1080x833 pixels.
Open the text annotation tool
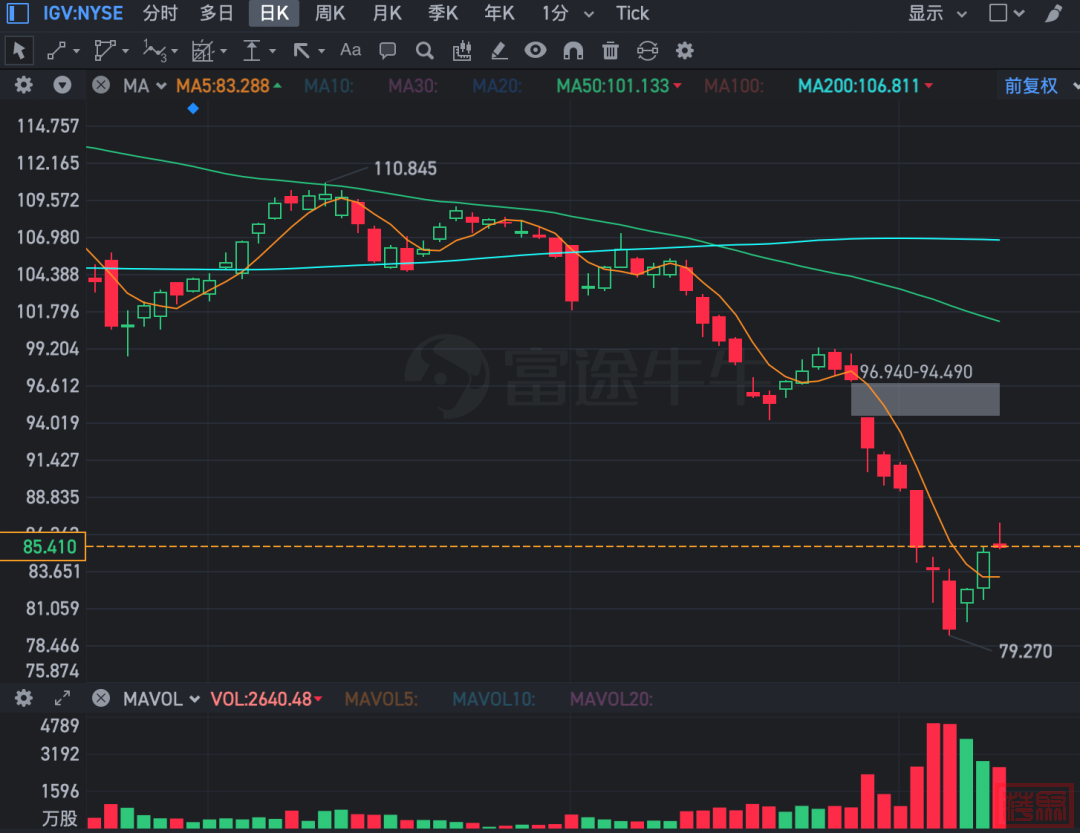[350, 50]
